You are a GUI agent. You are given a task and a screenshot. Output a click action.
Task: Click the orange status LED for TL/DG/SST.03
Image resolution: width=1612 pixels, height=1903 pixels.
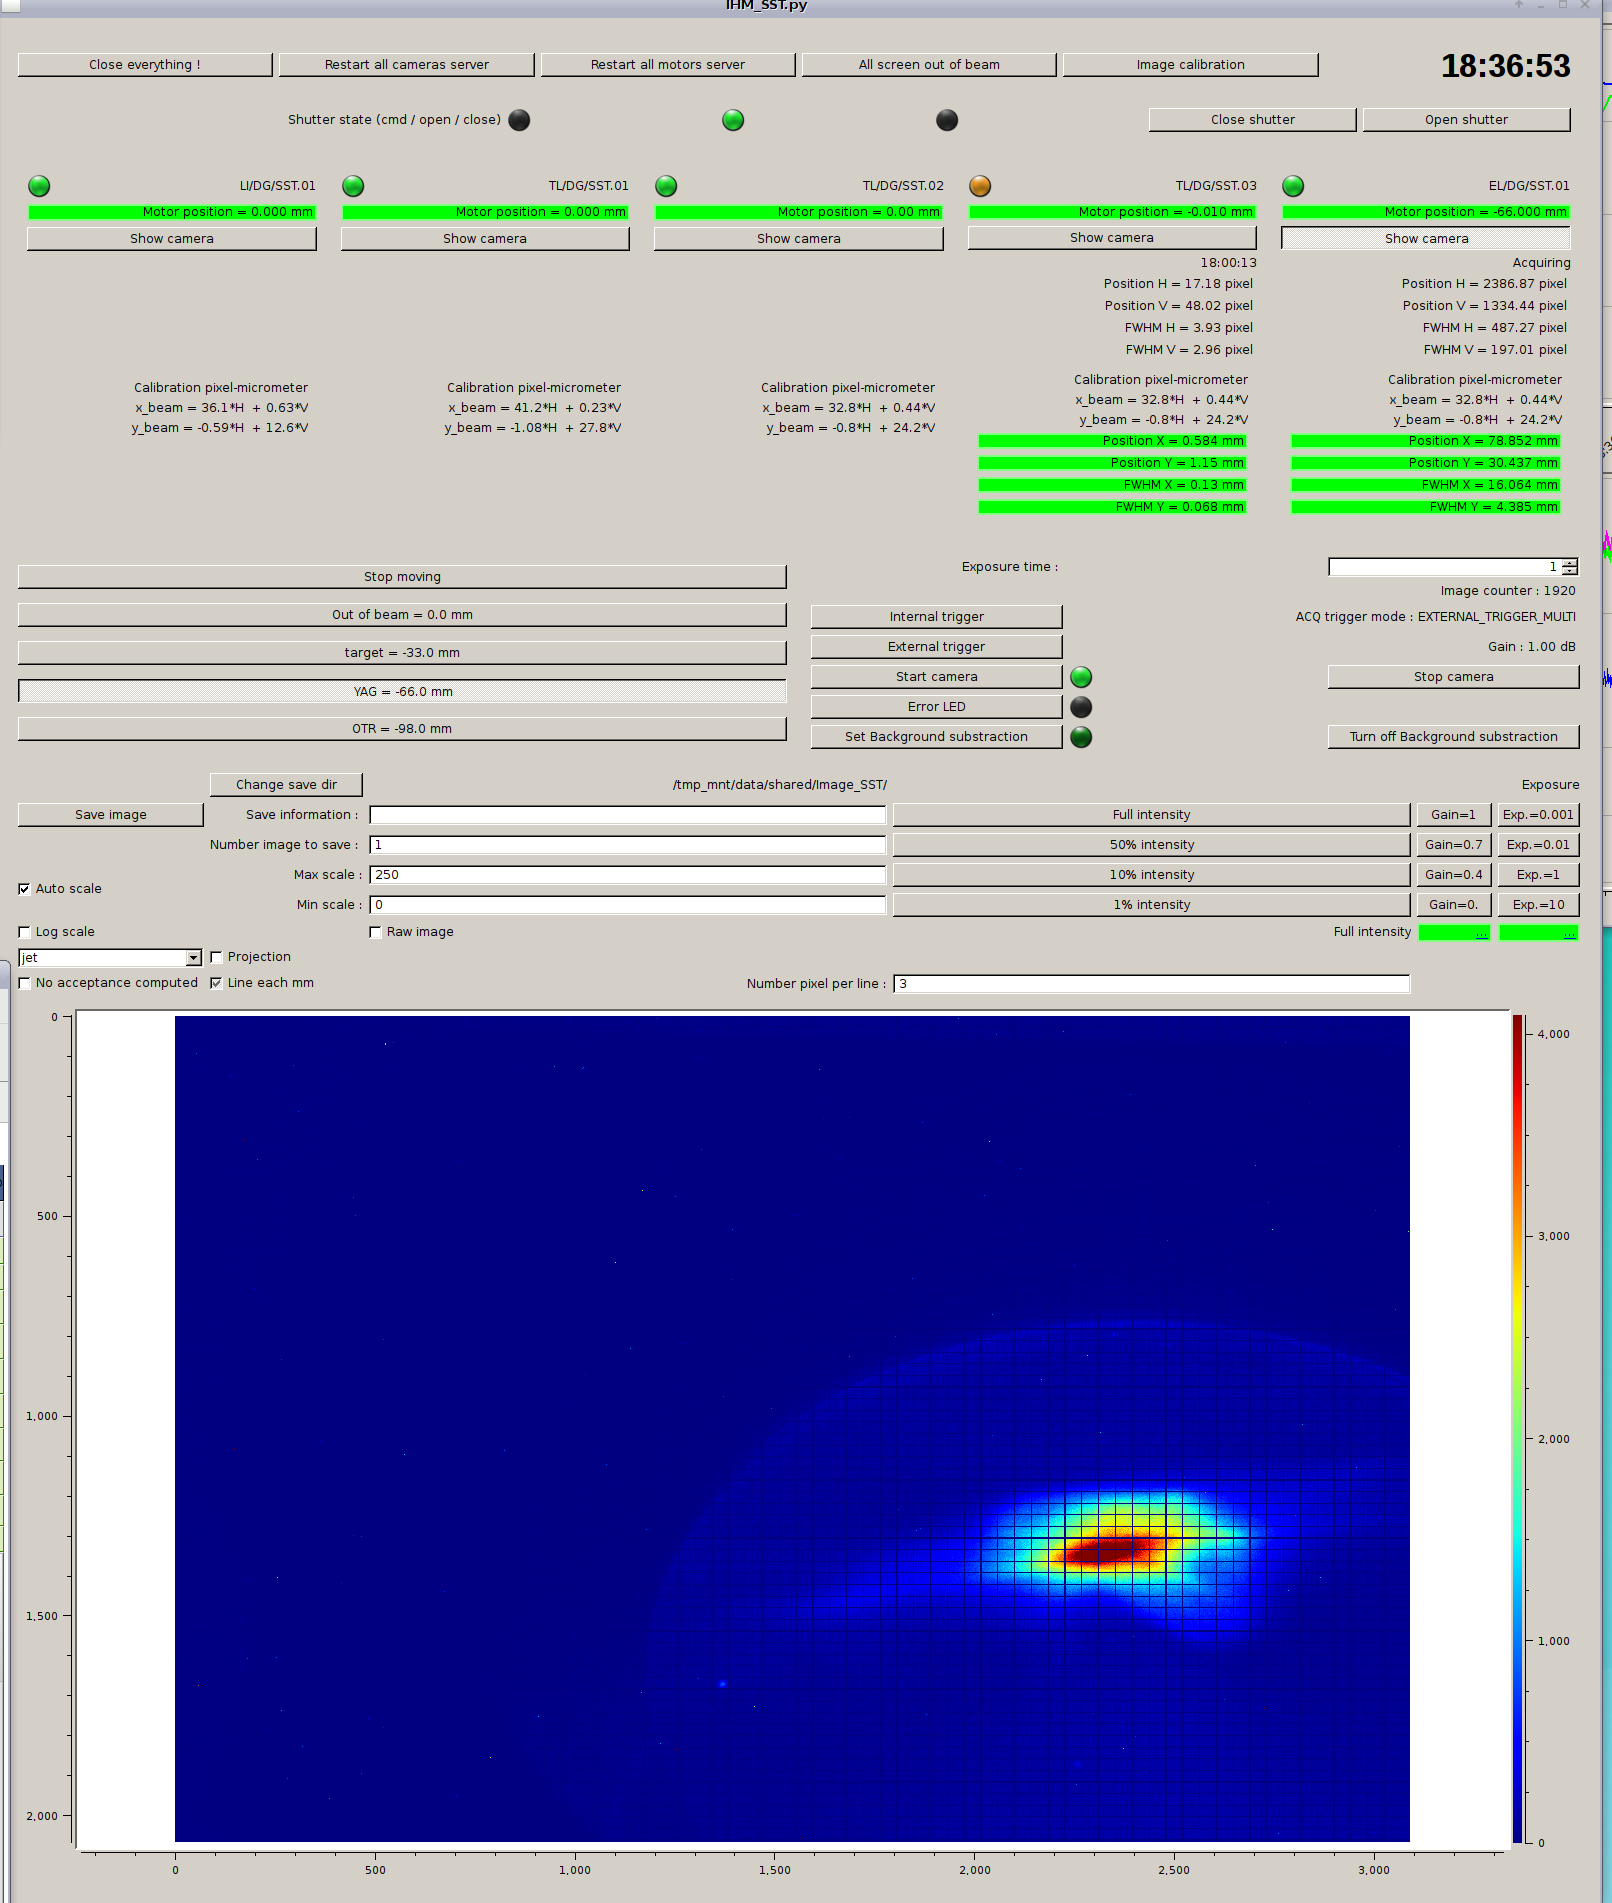980,186
